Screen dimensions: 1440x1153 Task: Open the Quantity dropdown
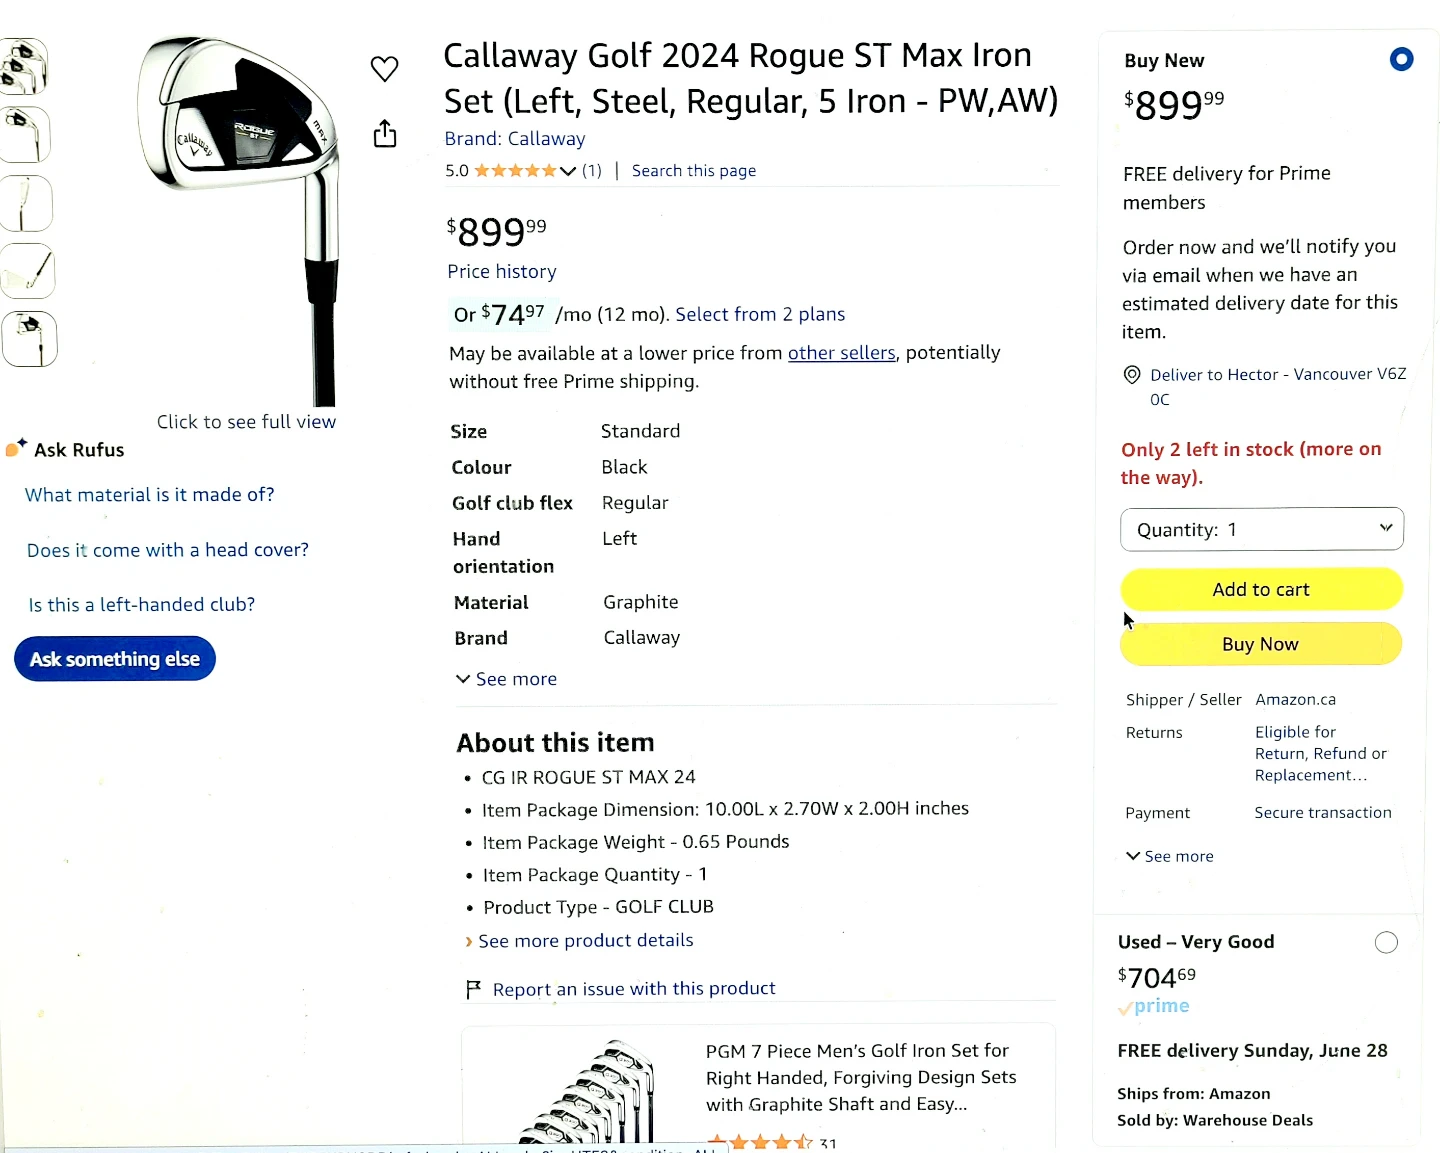click(x=1262, y=529)
